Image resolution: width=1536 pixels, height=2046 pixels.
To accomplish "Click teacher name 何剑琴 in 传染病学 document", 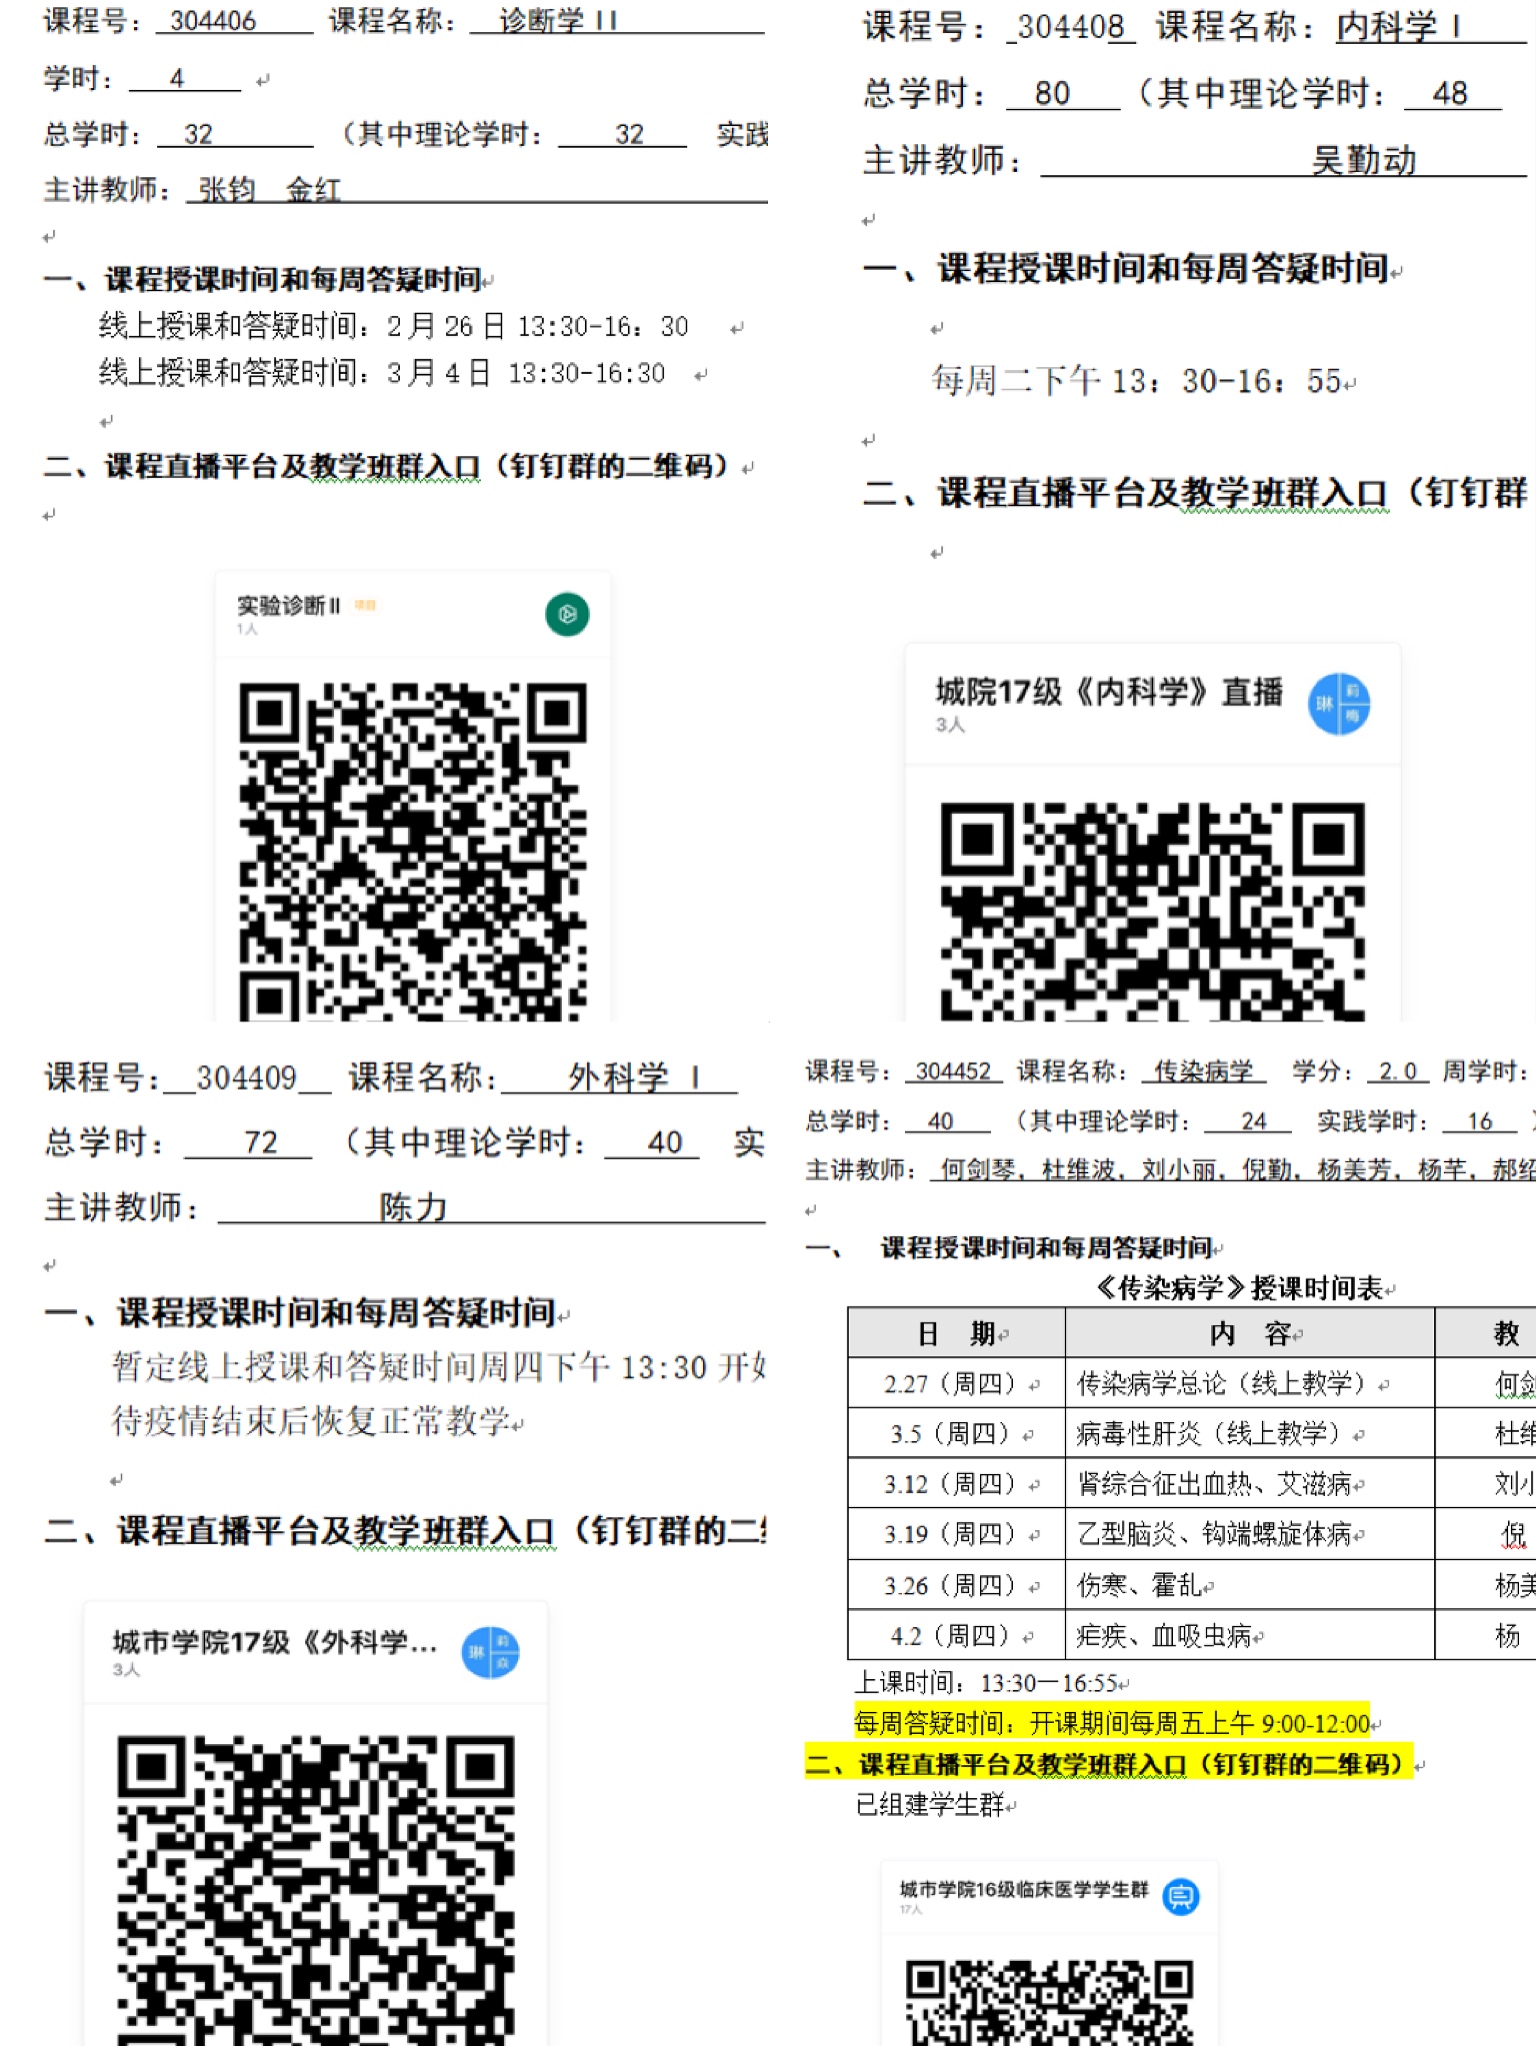I will coord(979,1169).
